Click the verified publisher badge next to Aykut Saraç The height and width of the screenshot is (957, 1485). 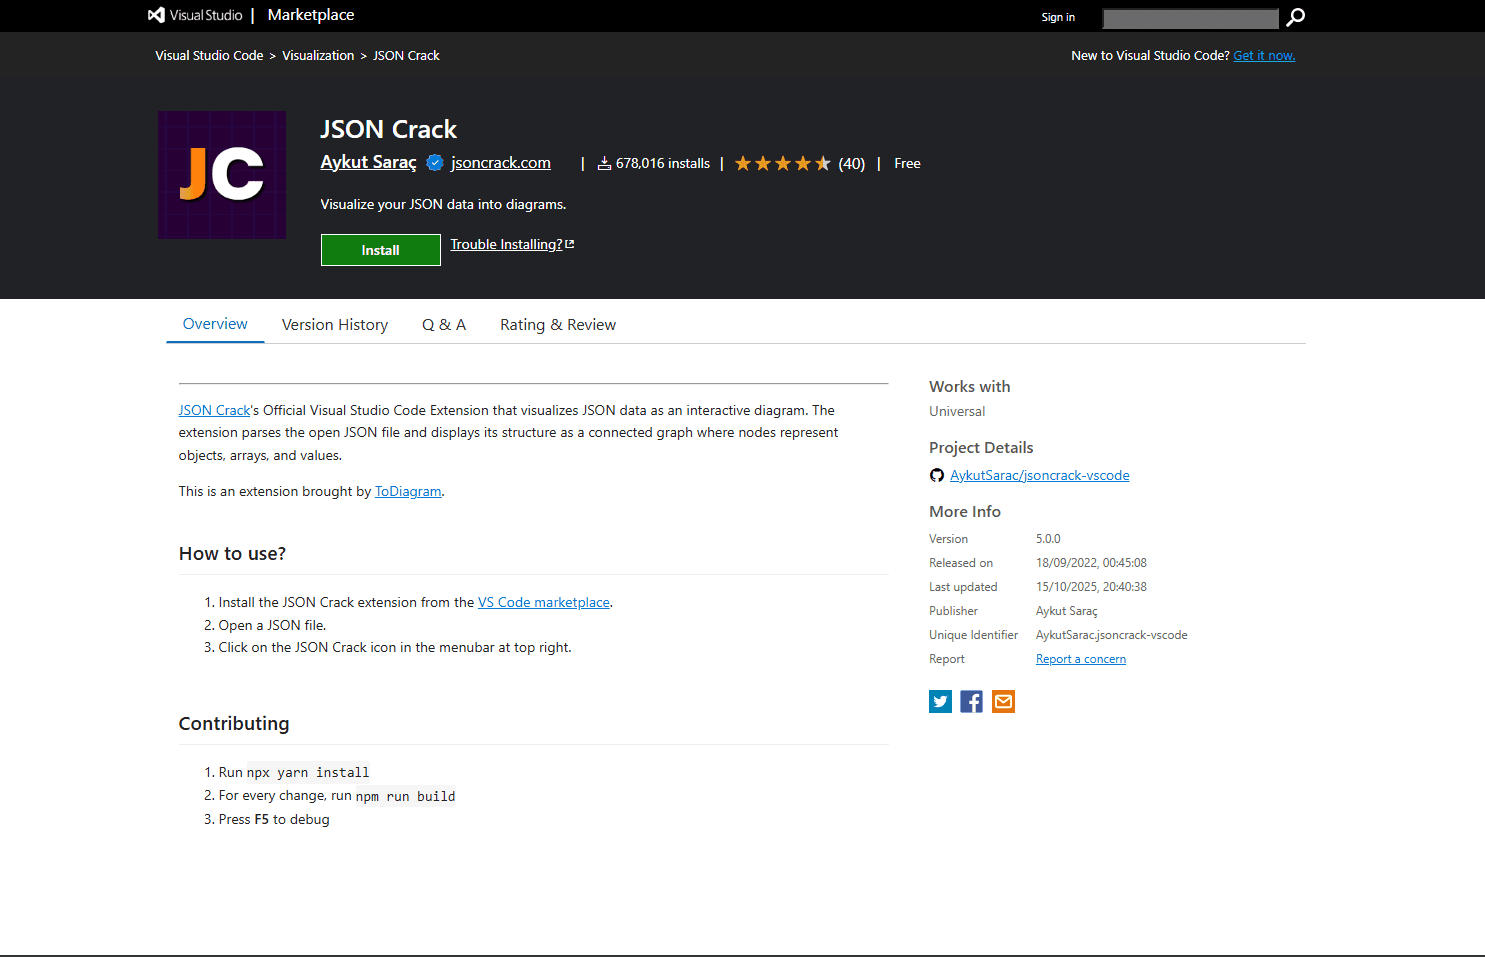pyautogui.click(x=434, y=162)
